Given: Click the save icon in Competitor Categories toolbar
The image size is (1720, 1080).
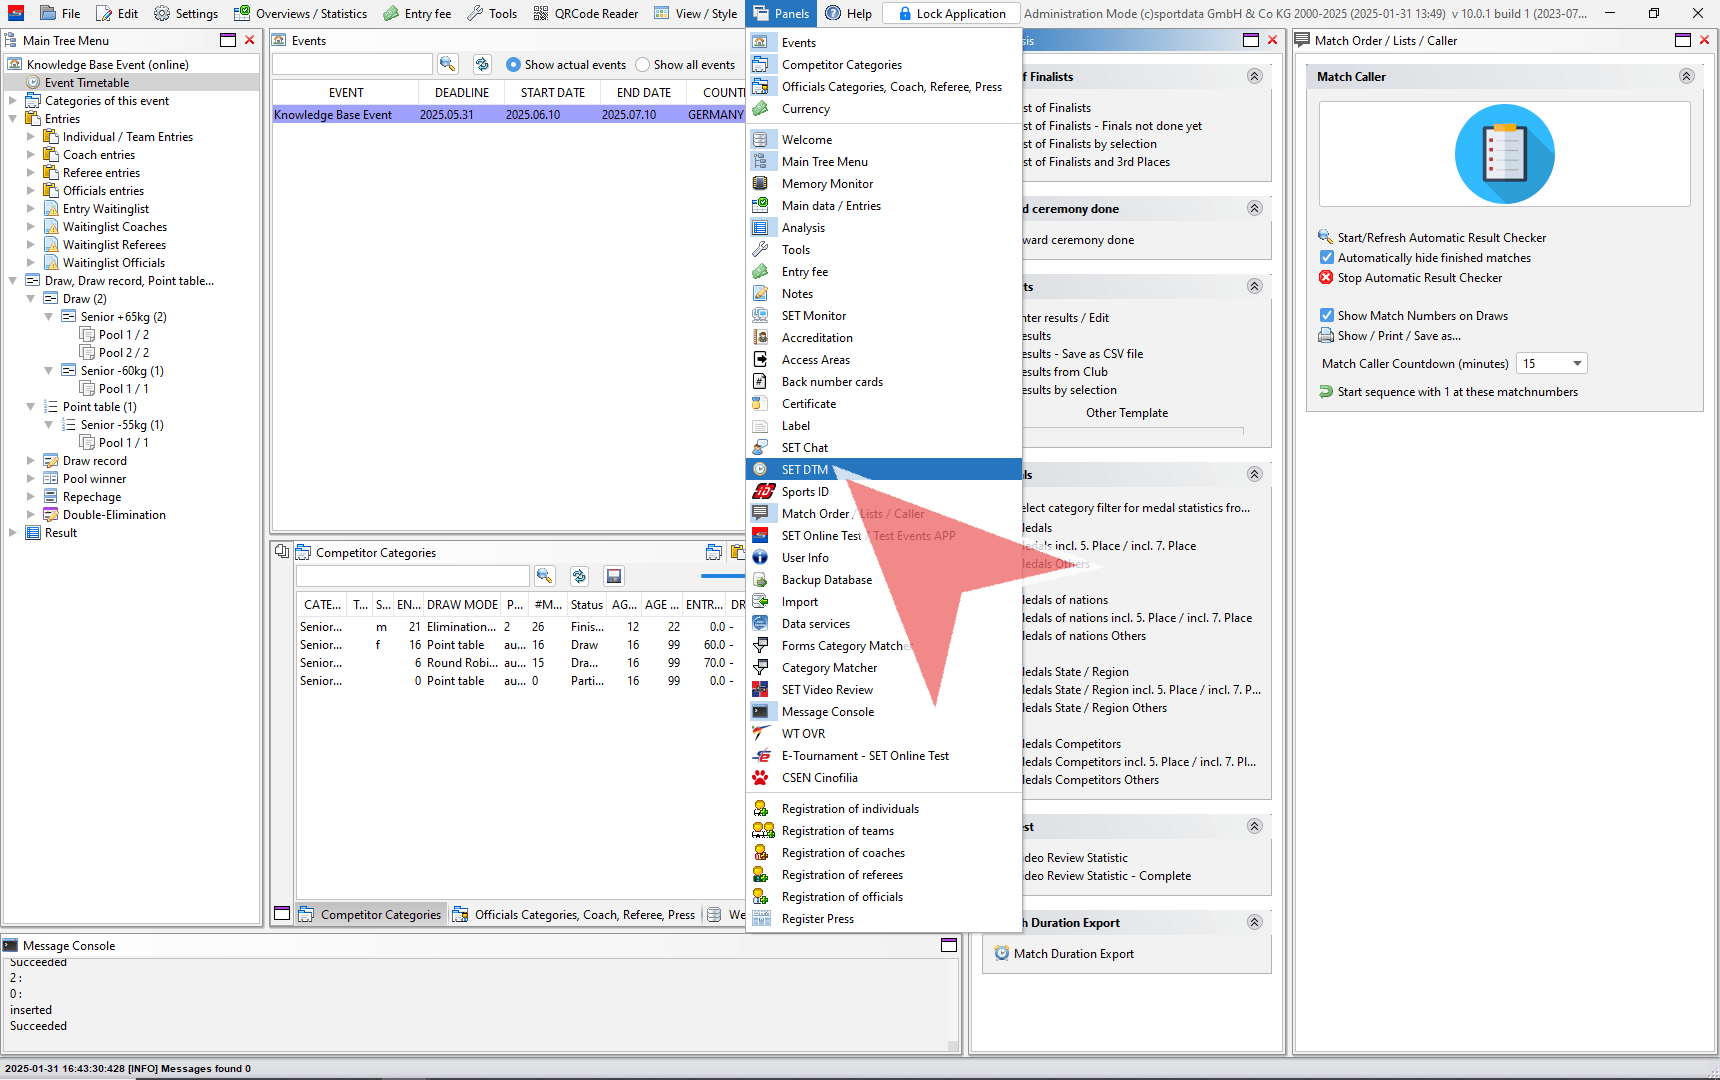Looking at the screenshot, I should click(614, 576).
